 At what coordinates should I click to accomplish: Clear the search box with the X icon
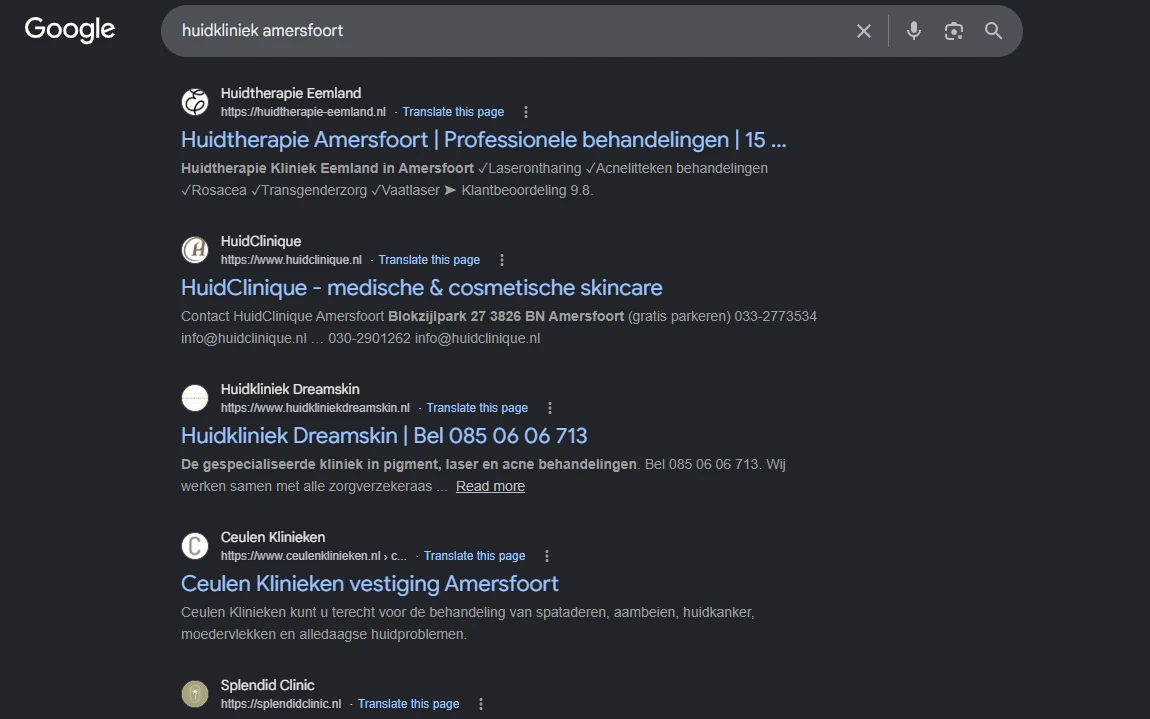[x=864, y=31]
